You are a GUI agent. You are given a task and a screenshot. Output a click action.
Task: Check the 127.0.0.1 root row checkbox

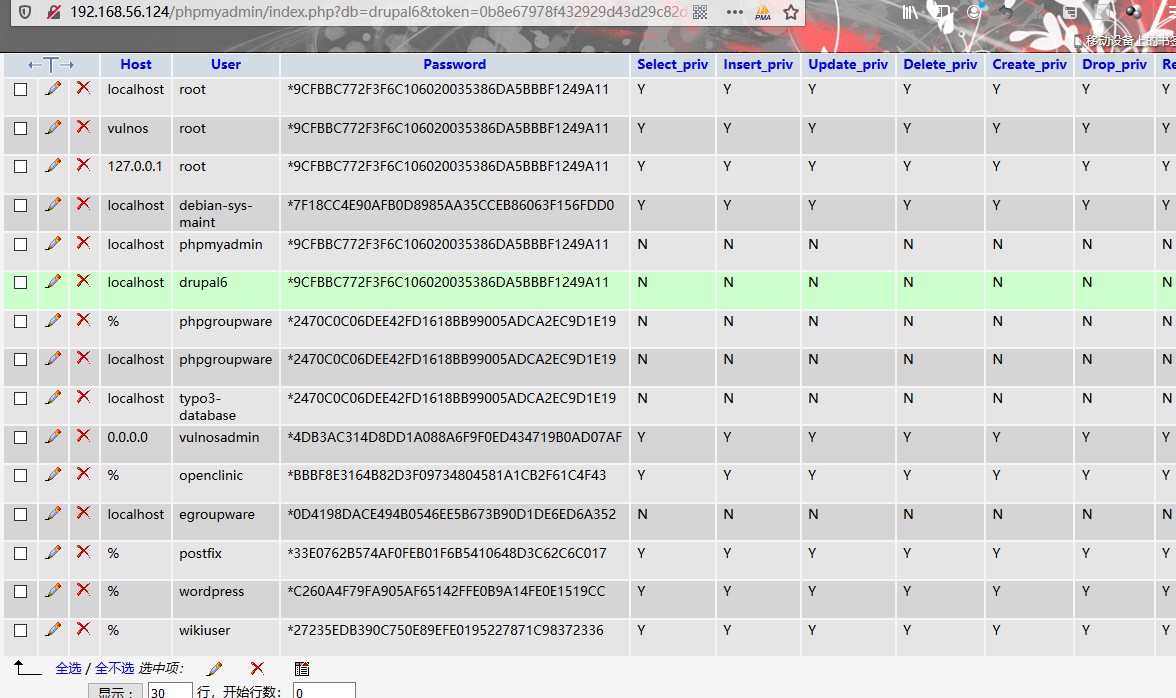[x=20, y=166]
